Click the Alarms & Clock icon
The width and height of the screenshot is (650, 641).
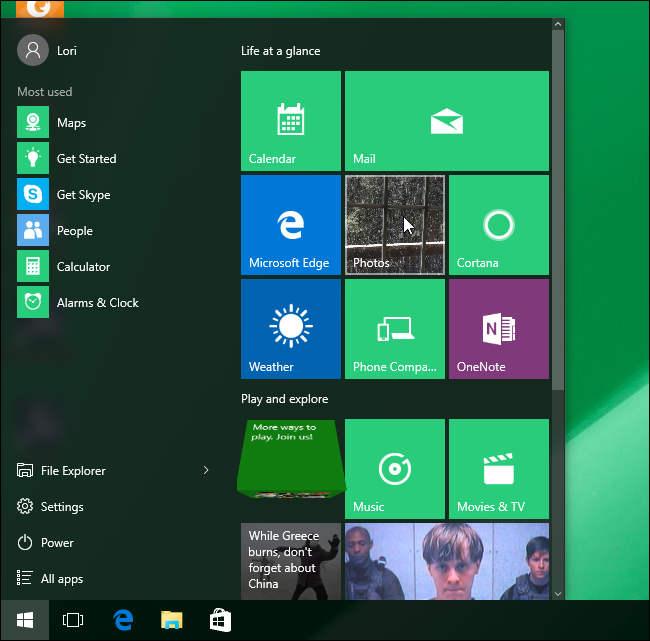[x=33, y=302]
